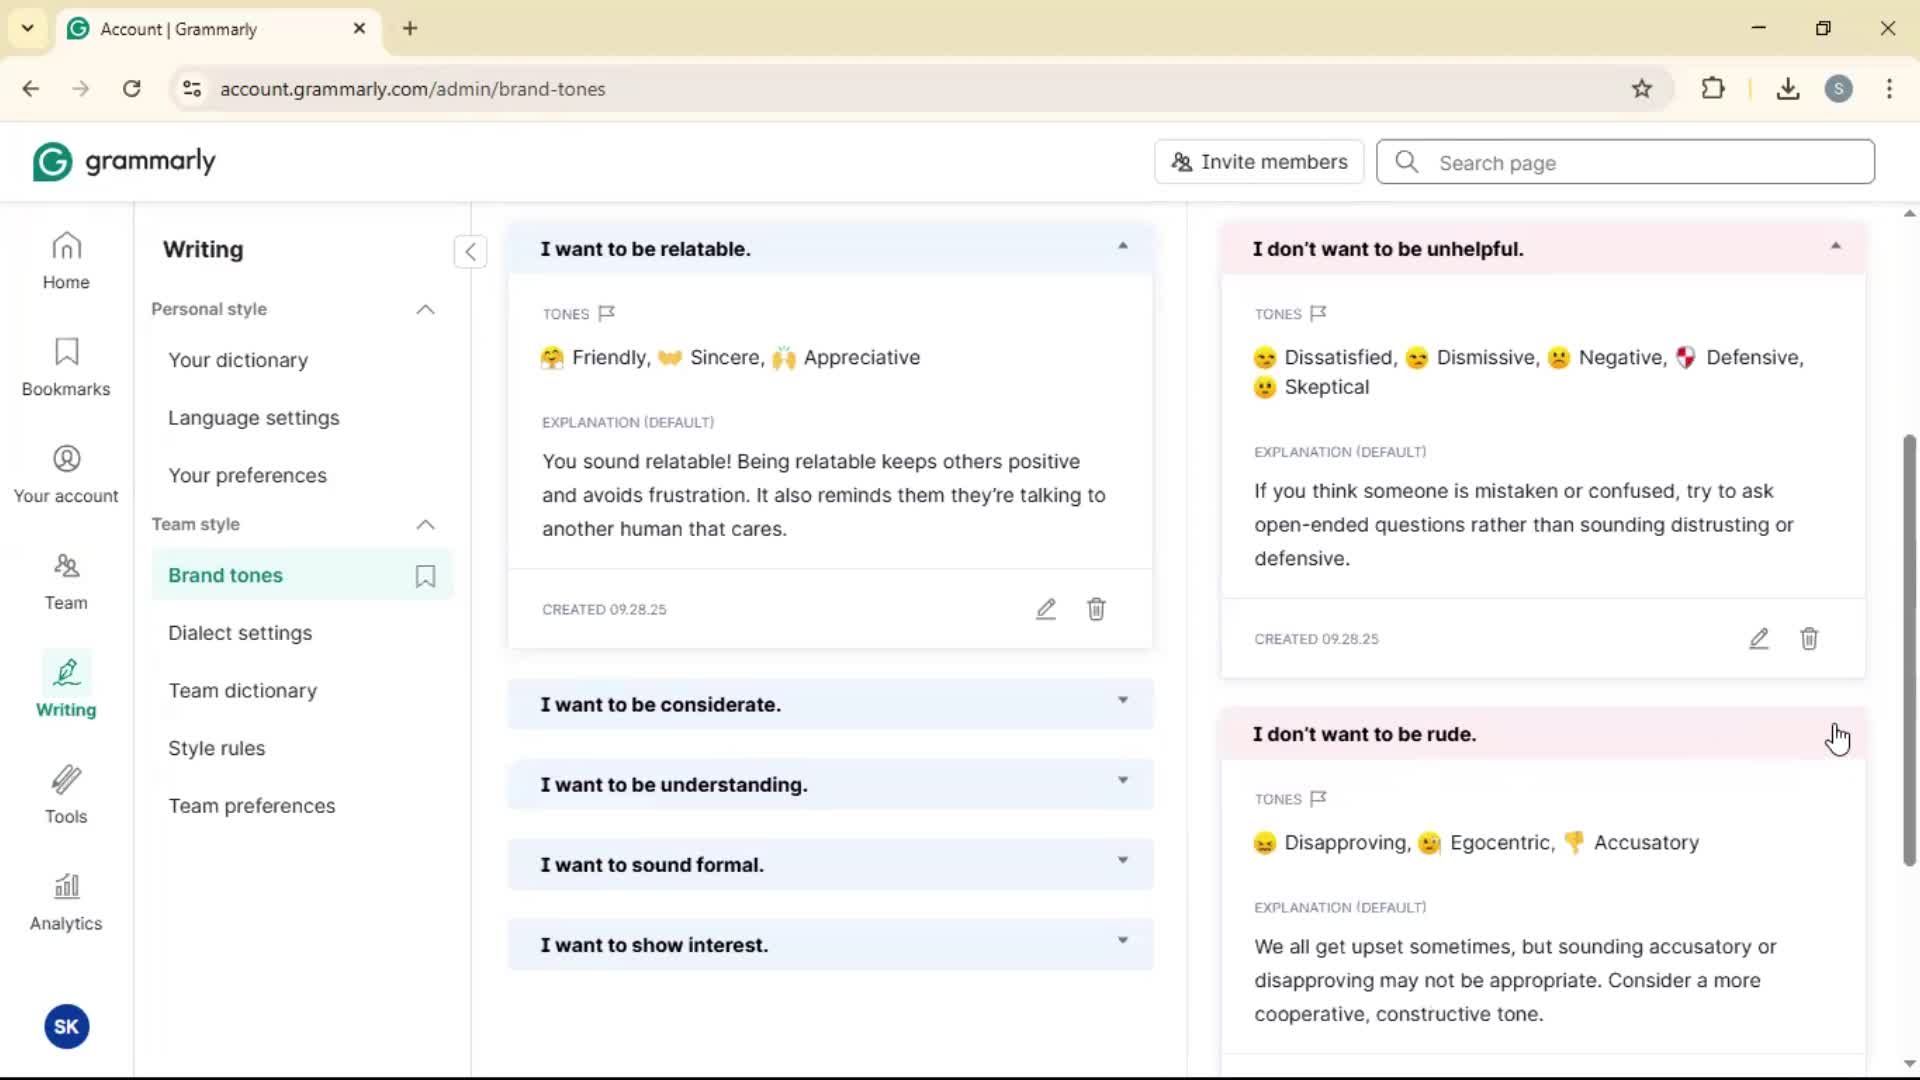Open the Tools section in sidebar
Image resolution: width=1920 pixels, height=1080 pixels.
(66, 794)
